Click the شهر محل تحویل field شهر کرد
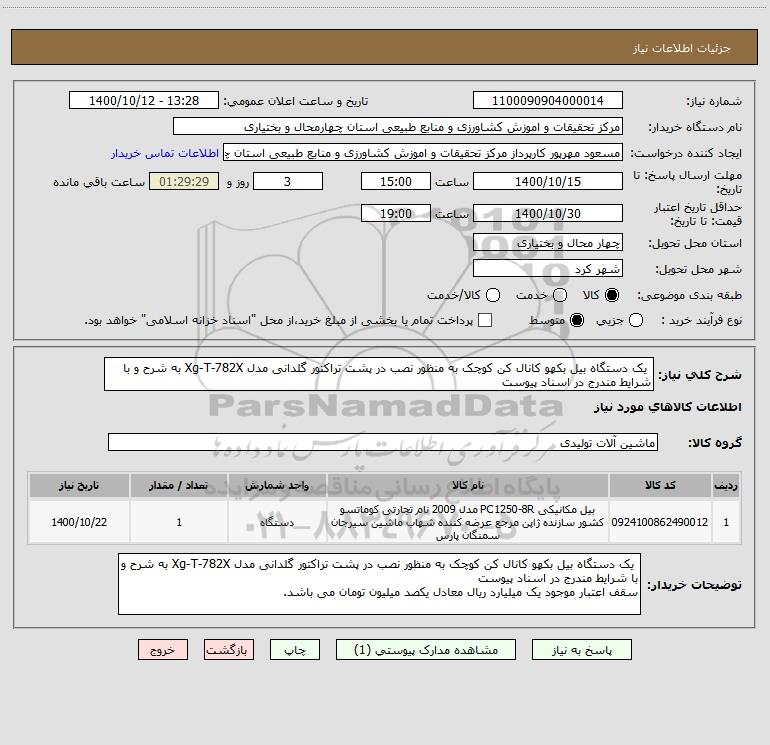770x745 pixels. [548, 269]
